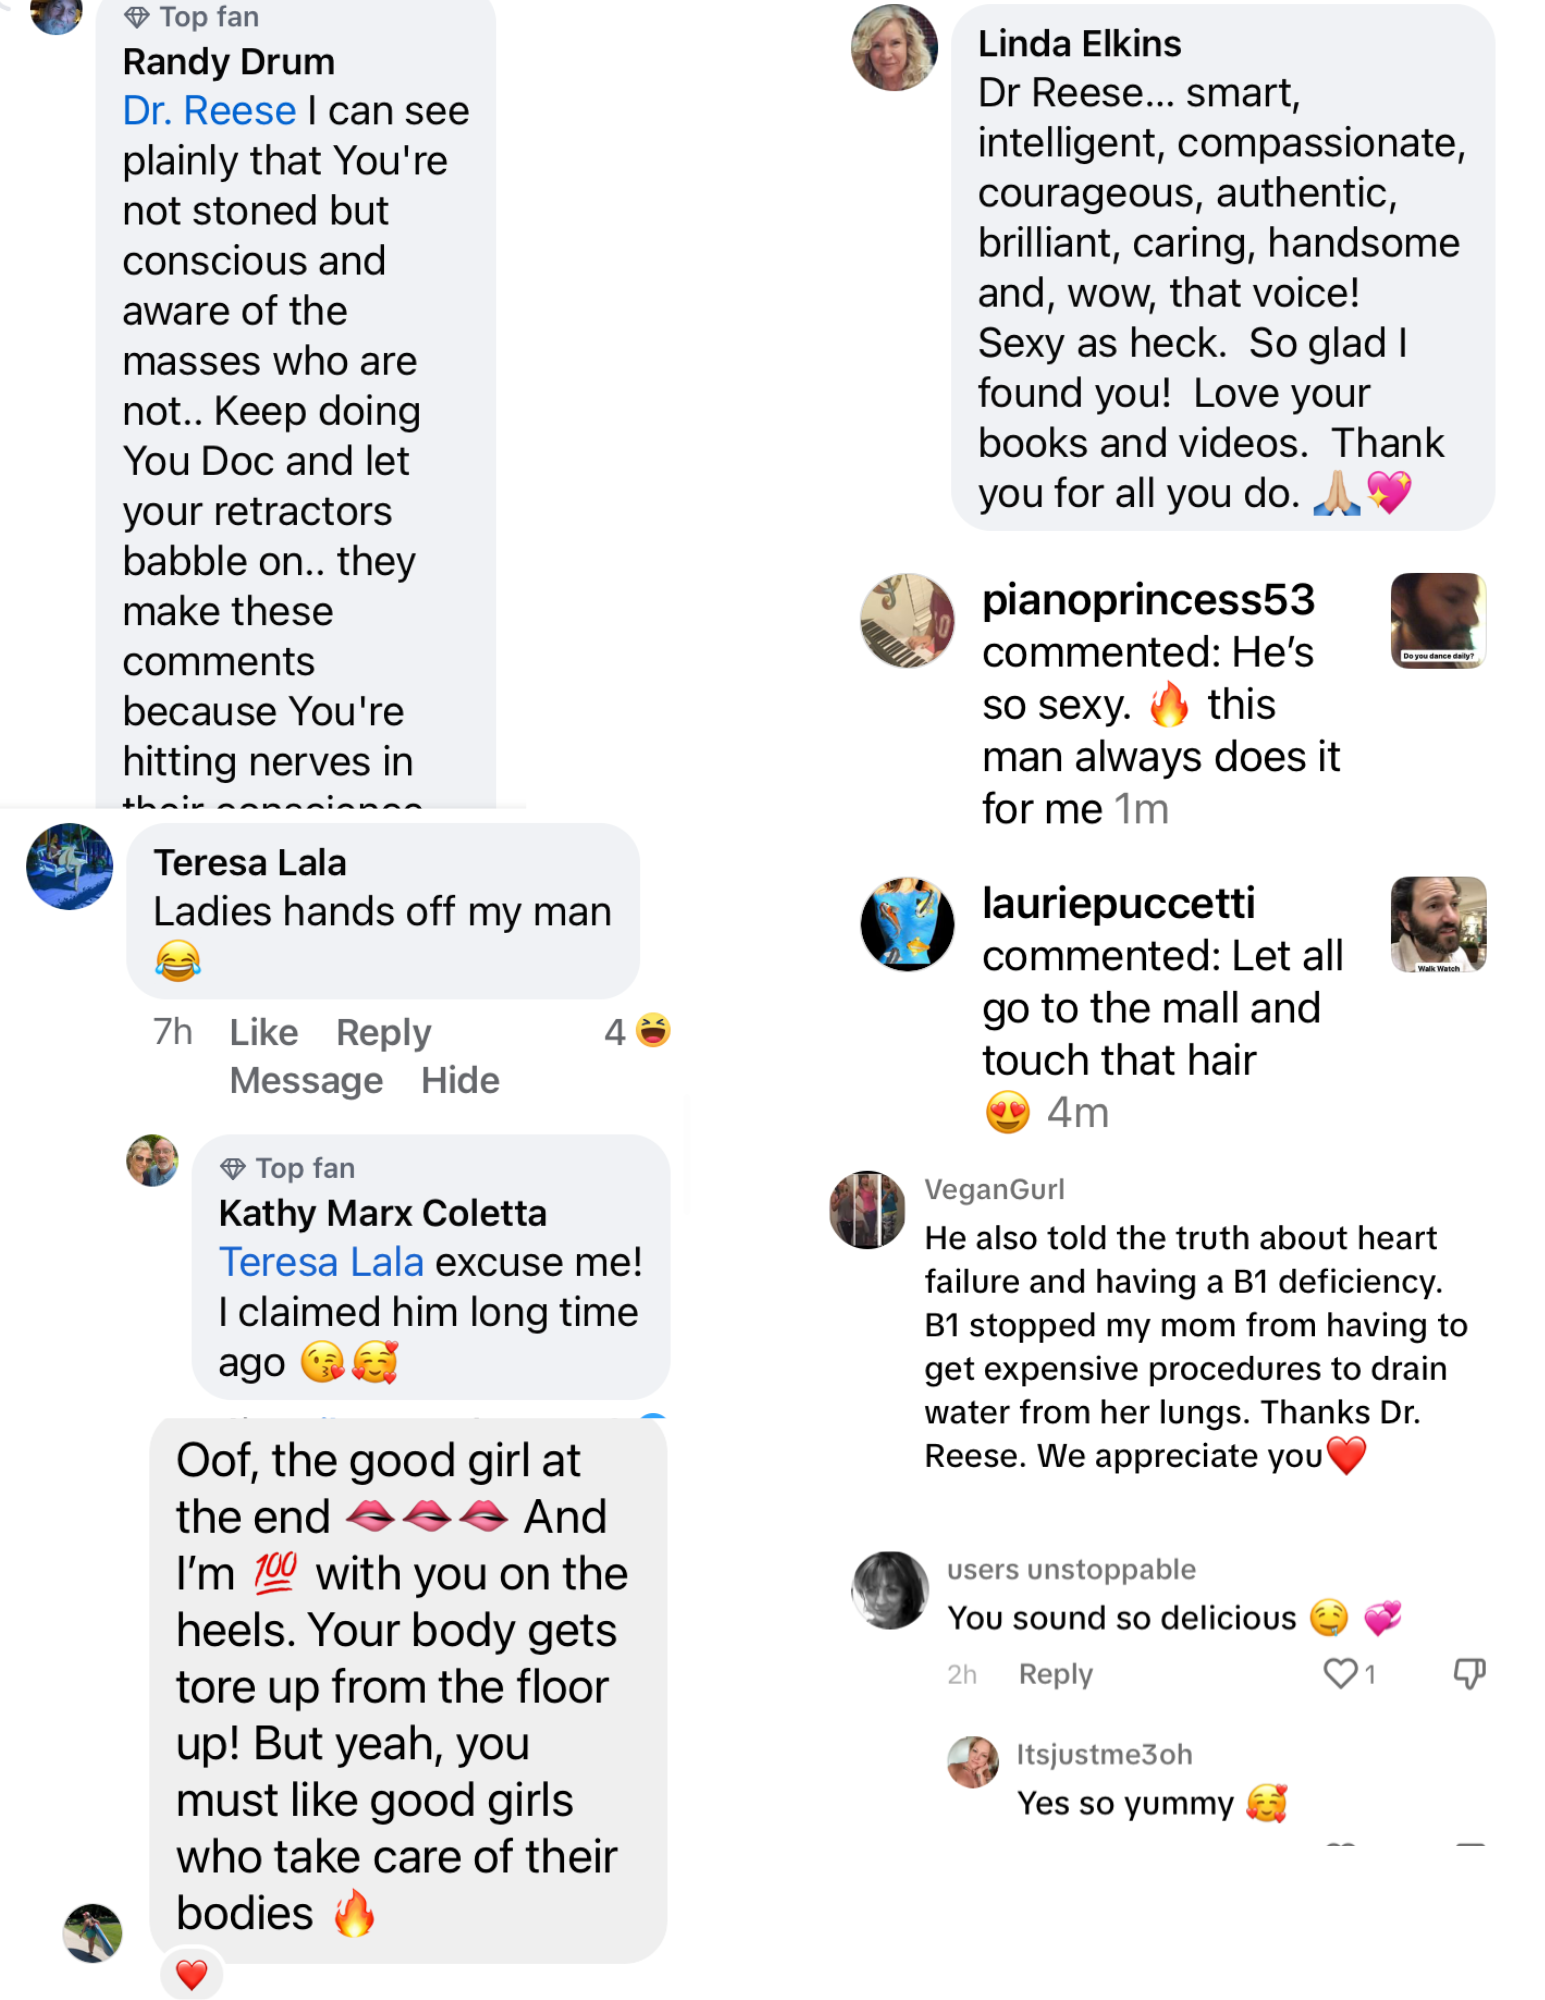
Task: Open the Do you dance daily video thumbnail
Action: tap(1437, 620)
